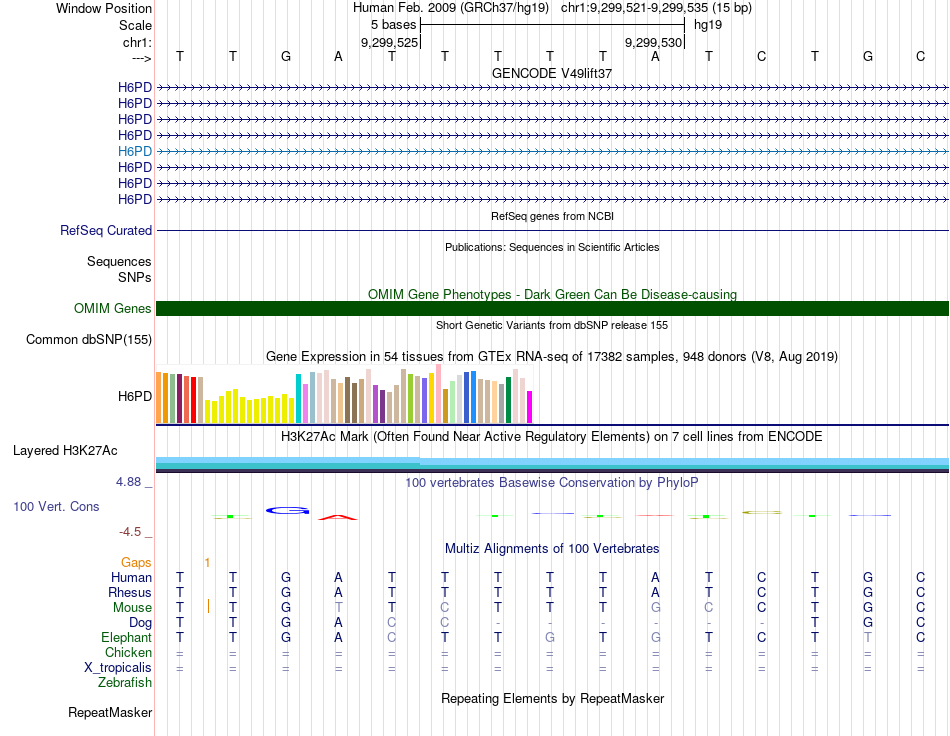950x736 pixels.
Task: Click the orange Gaps label
Action: click(x=136, y=563)
